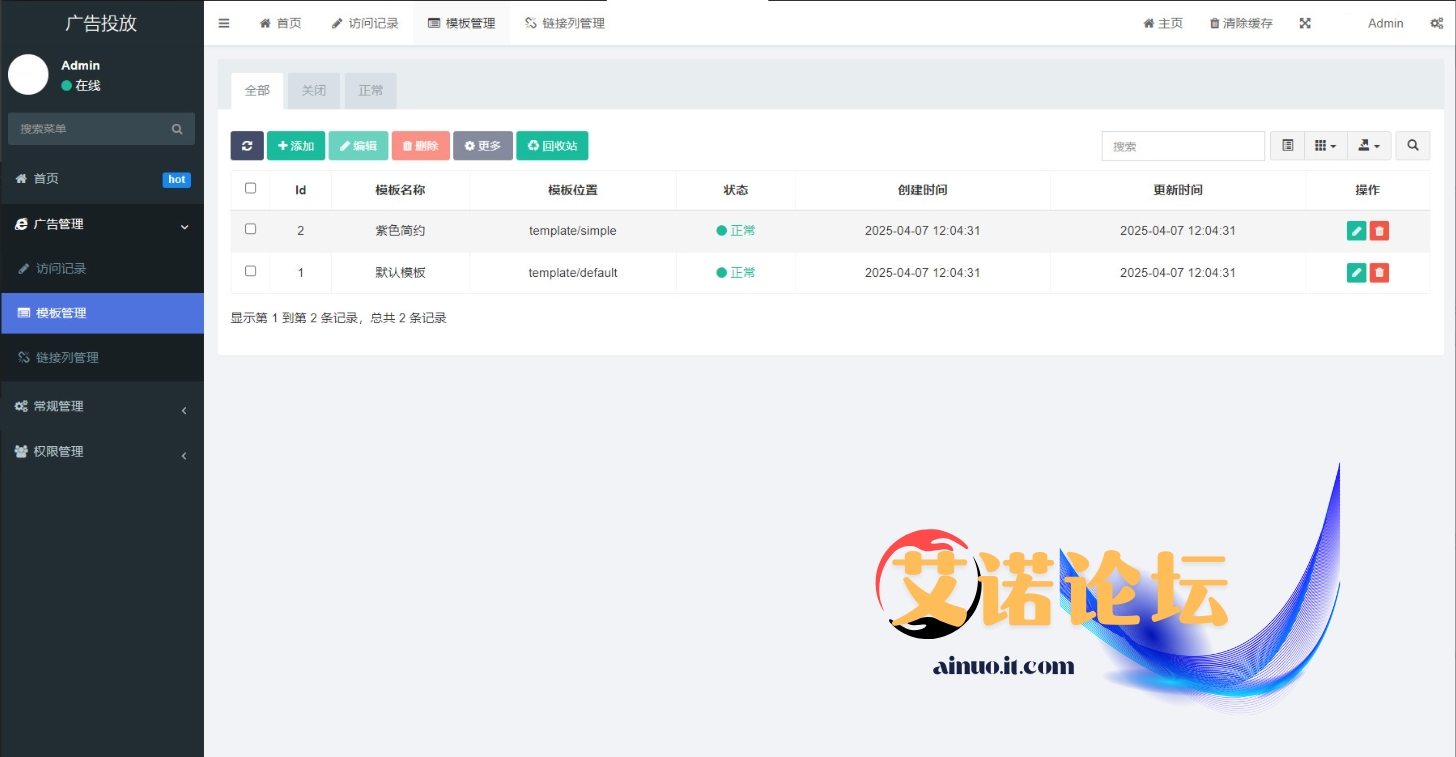The image size is (1456, 757).
Task: Click 清除缓存 in the header
Action: [1241, 23]
